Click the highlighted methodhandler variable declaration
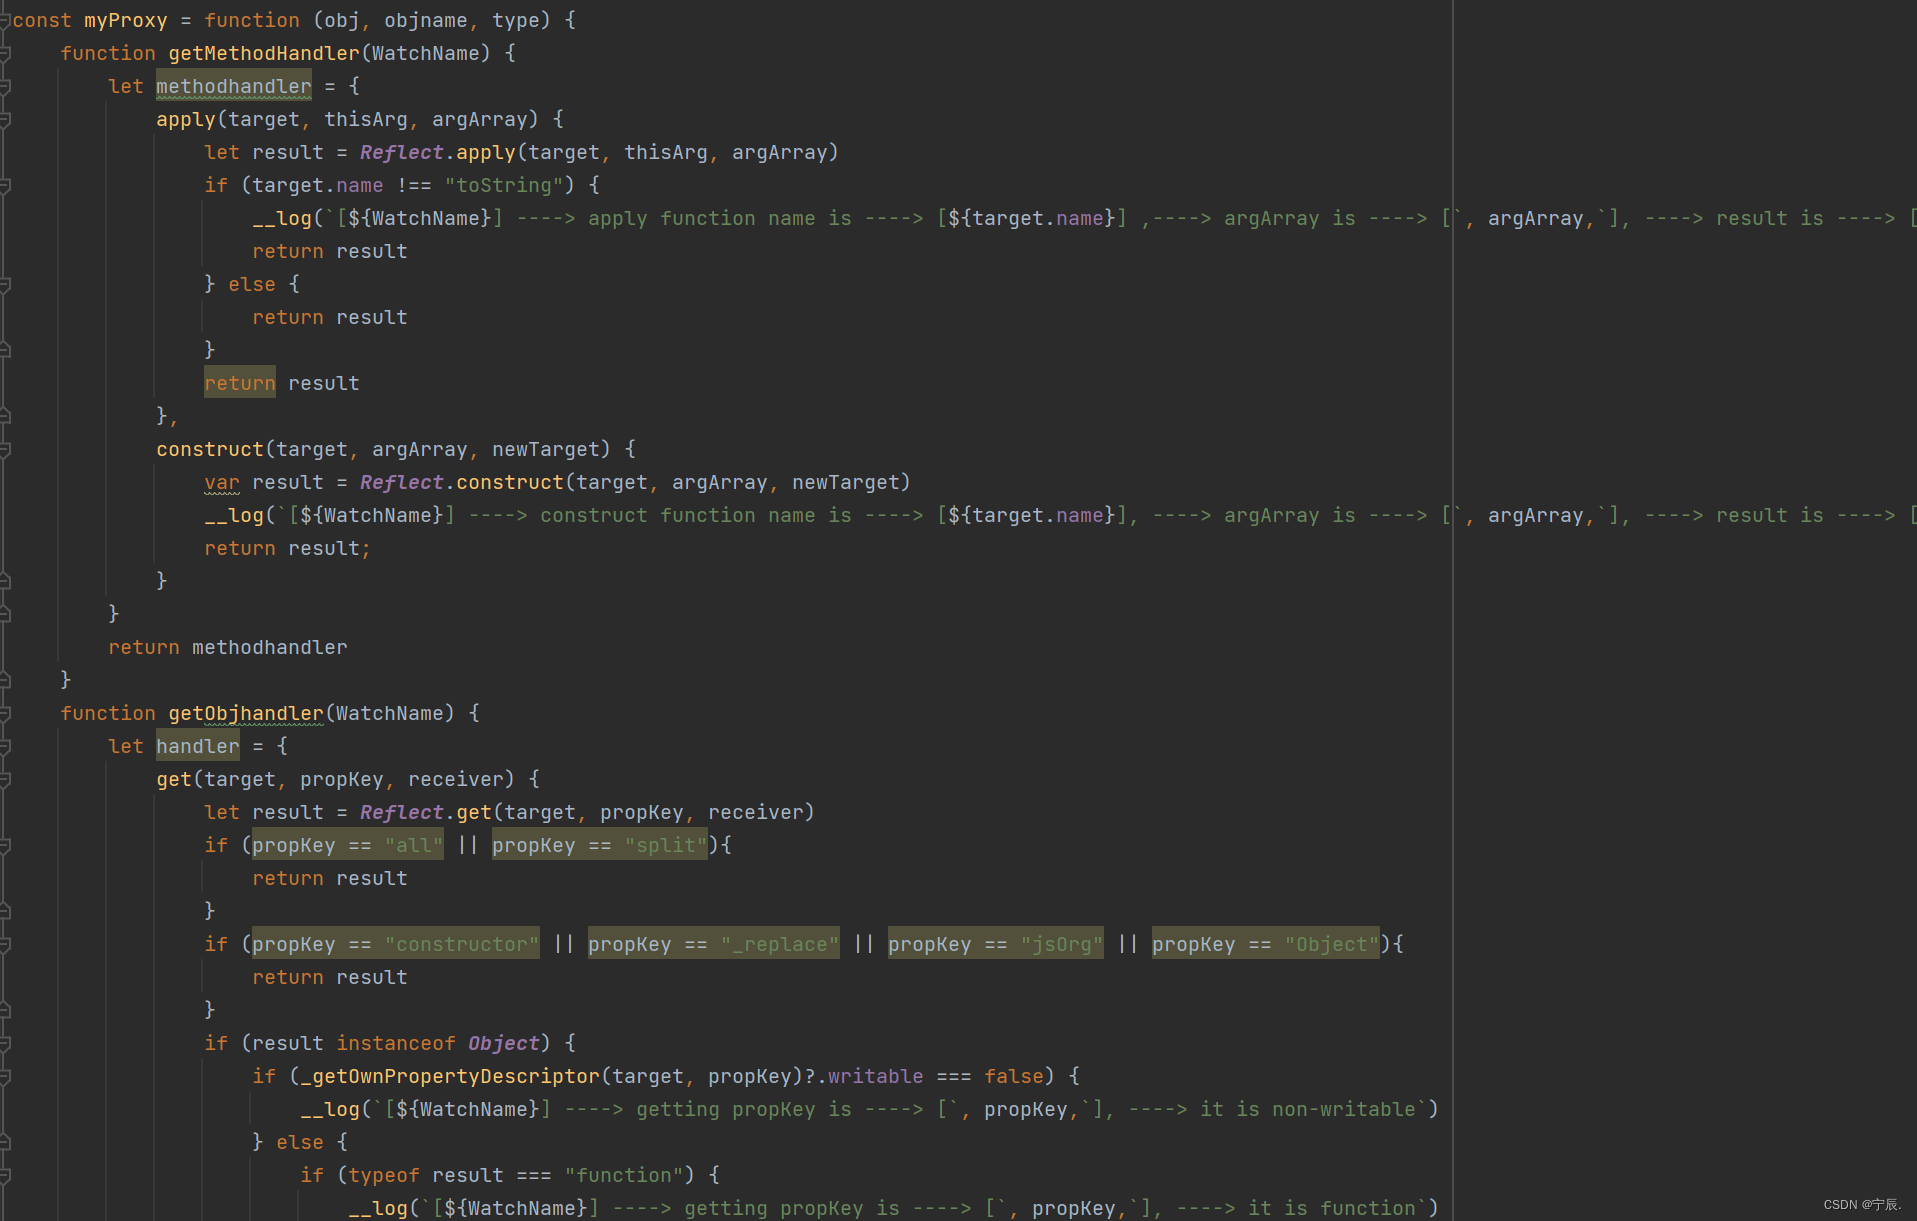The width and height of the screenshot is (1917, 1221). (x=234, y=86)
